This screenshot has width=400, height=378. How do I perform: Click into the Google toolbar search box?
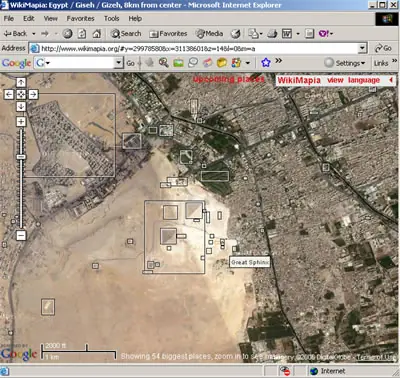(x=78, y=63)
